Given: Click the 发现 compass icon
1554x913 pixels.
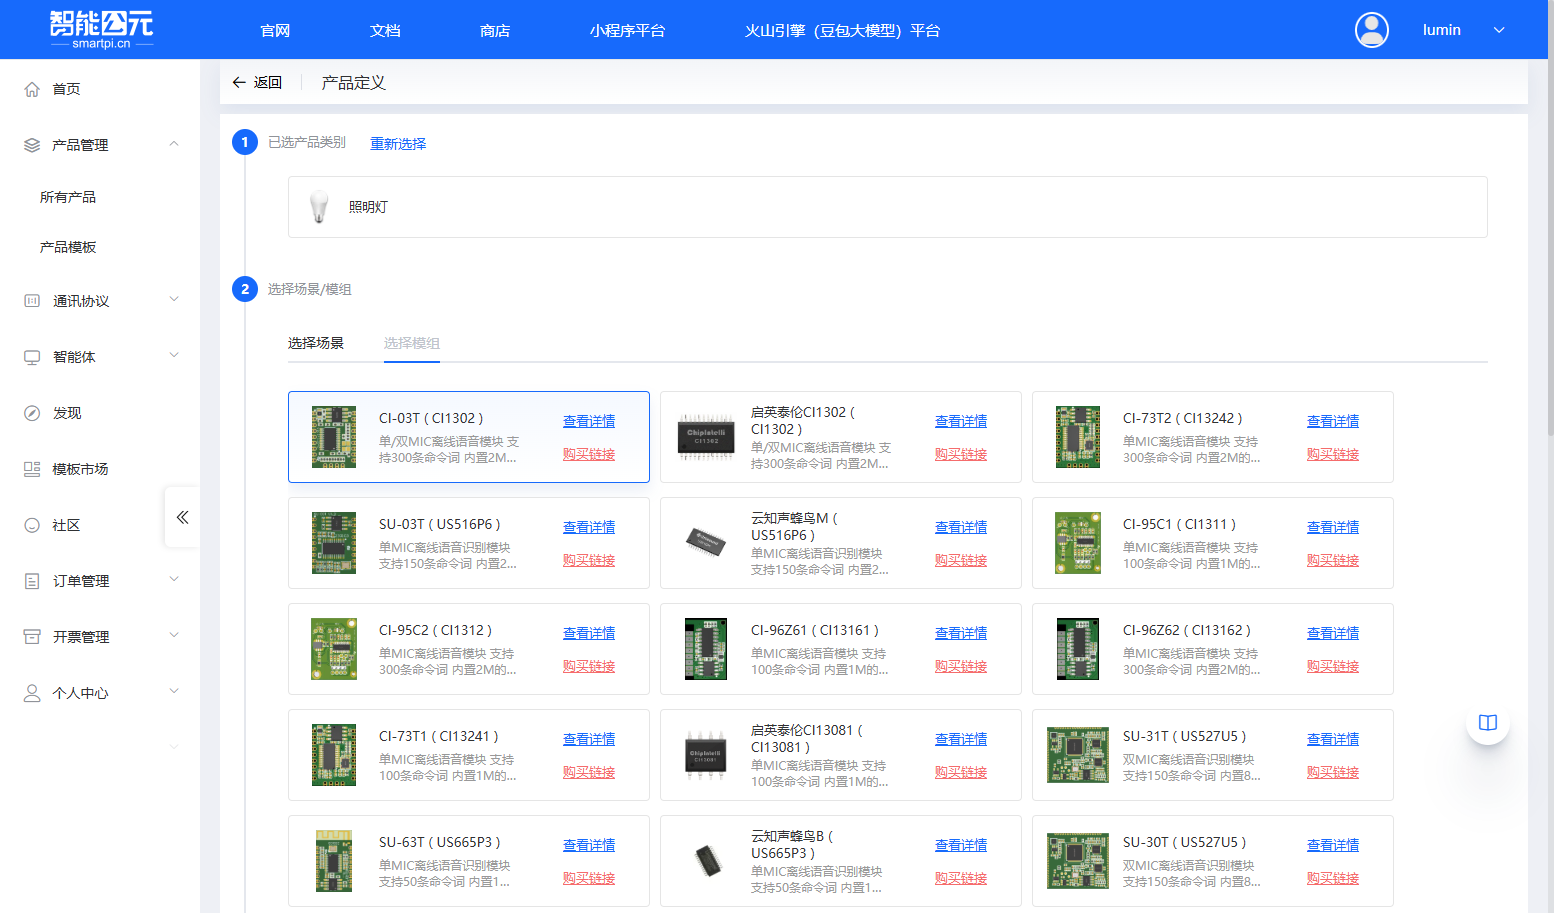Looking at the screenshot, I should (x=32, y=413).
